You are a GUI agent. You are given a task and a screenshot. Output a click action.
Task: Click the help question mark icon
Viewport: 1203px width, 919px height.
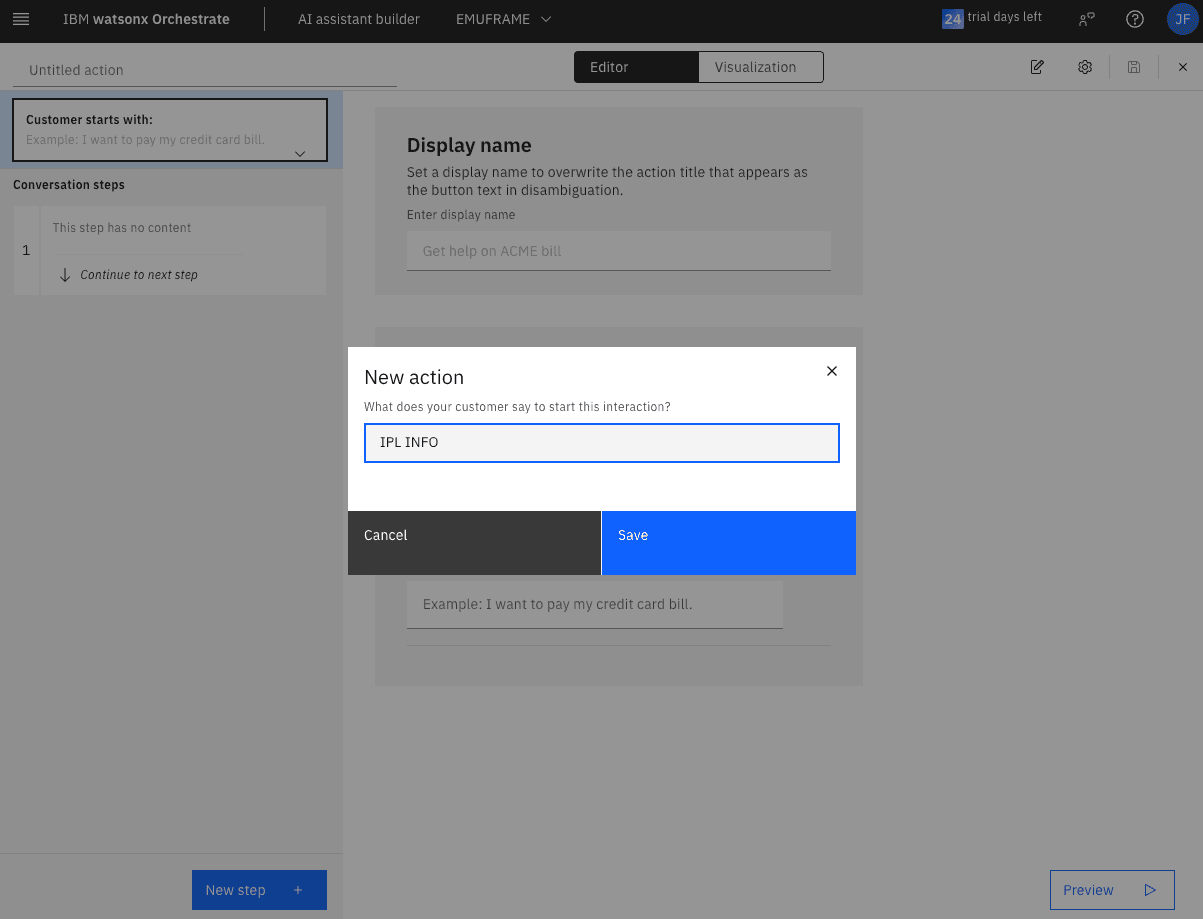[x=1134, y=19]
